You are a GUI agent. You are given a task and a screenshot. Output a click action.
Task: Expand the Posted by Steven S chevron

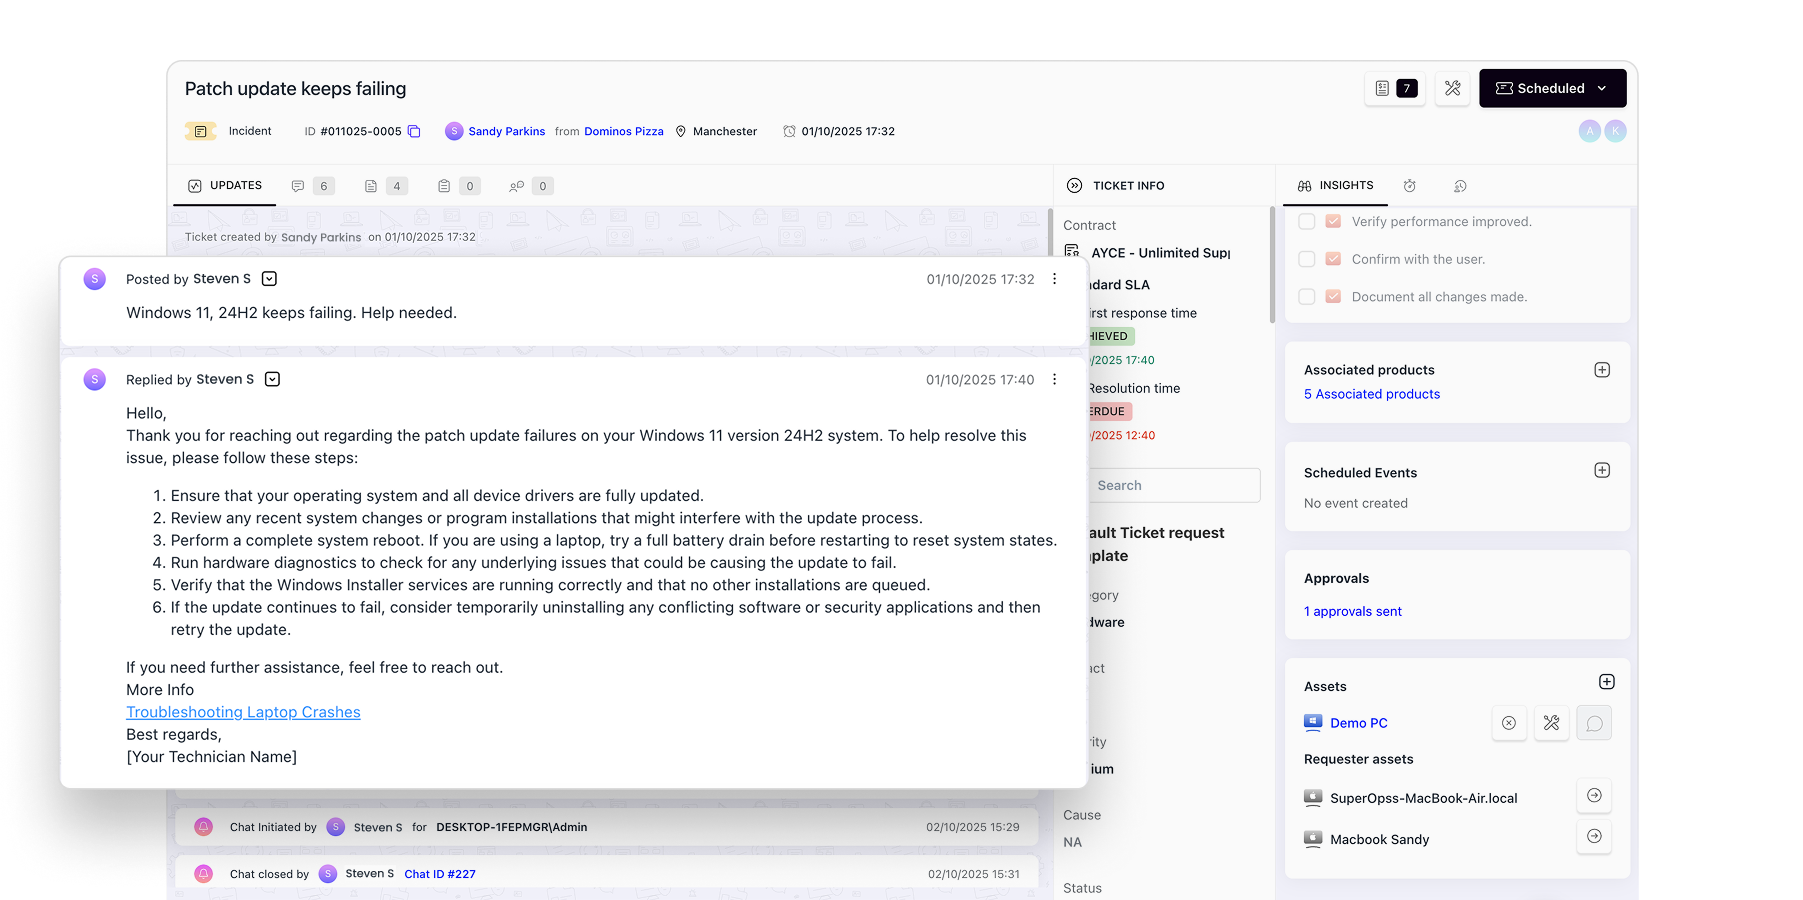coord(269,279)
